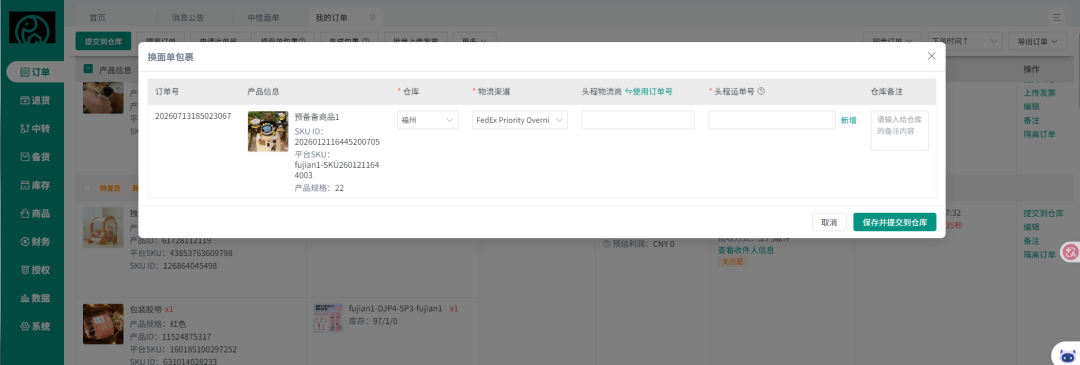Open the 财务 finance section

(34, 242)
